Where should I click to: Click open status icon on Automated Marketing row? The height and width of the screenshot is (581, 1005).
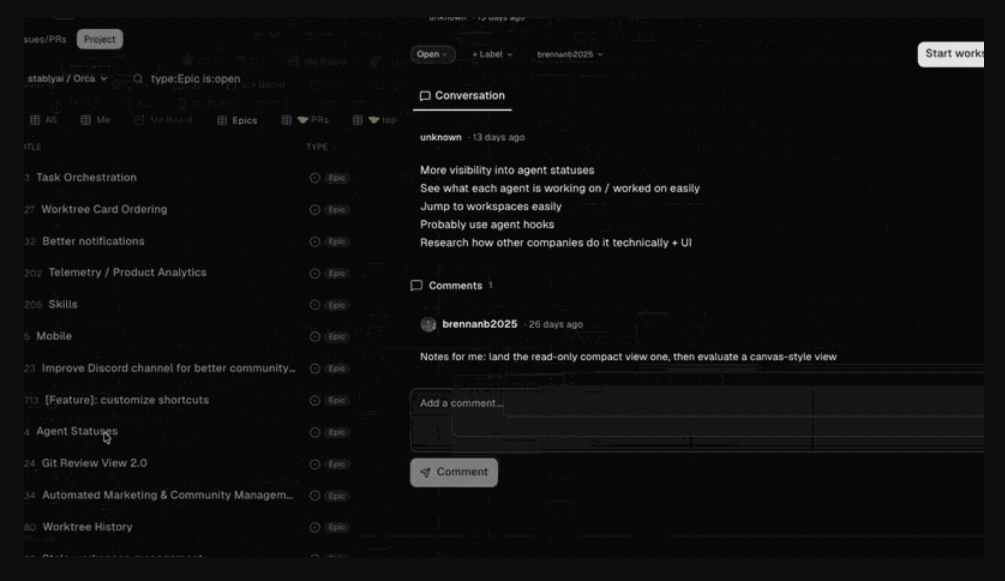(315, 496)
